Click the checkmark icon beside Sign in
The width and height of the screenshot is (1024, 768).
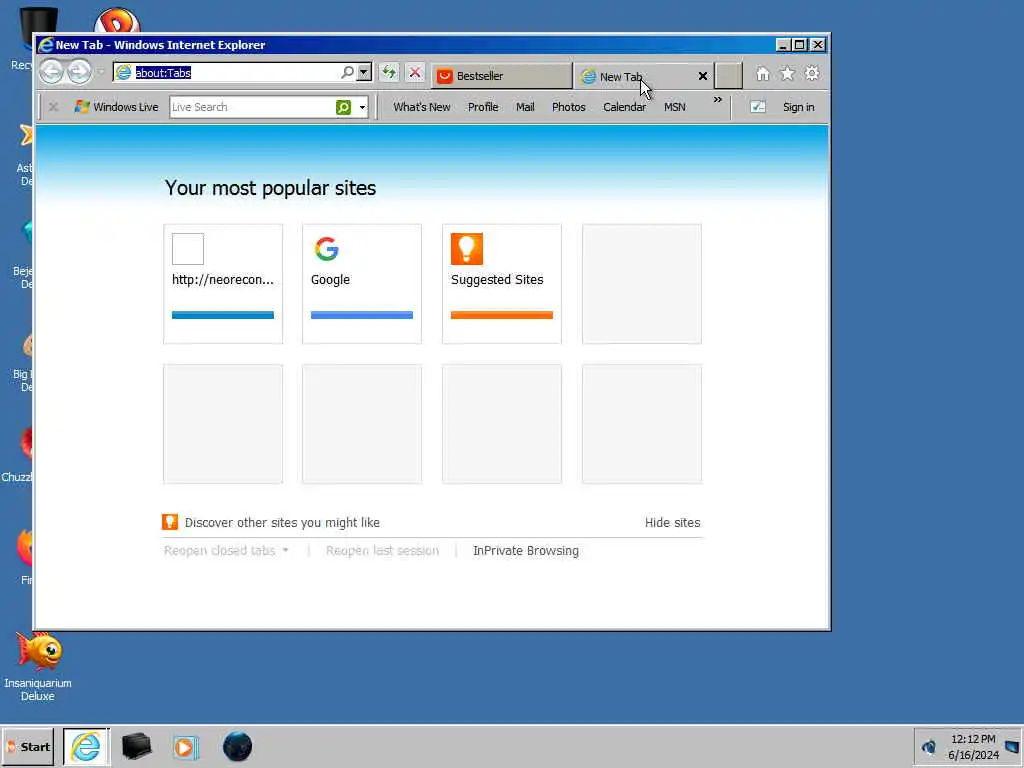point(758,106)
